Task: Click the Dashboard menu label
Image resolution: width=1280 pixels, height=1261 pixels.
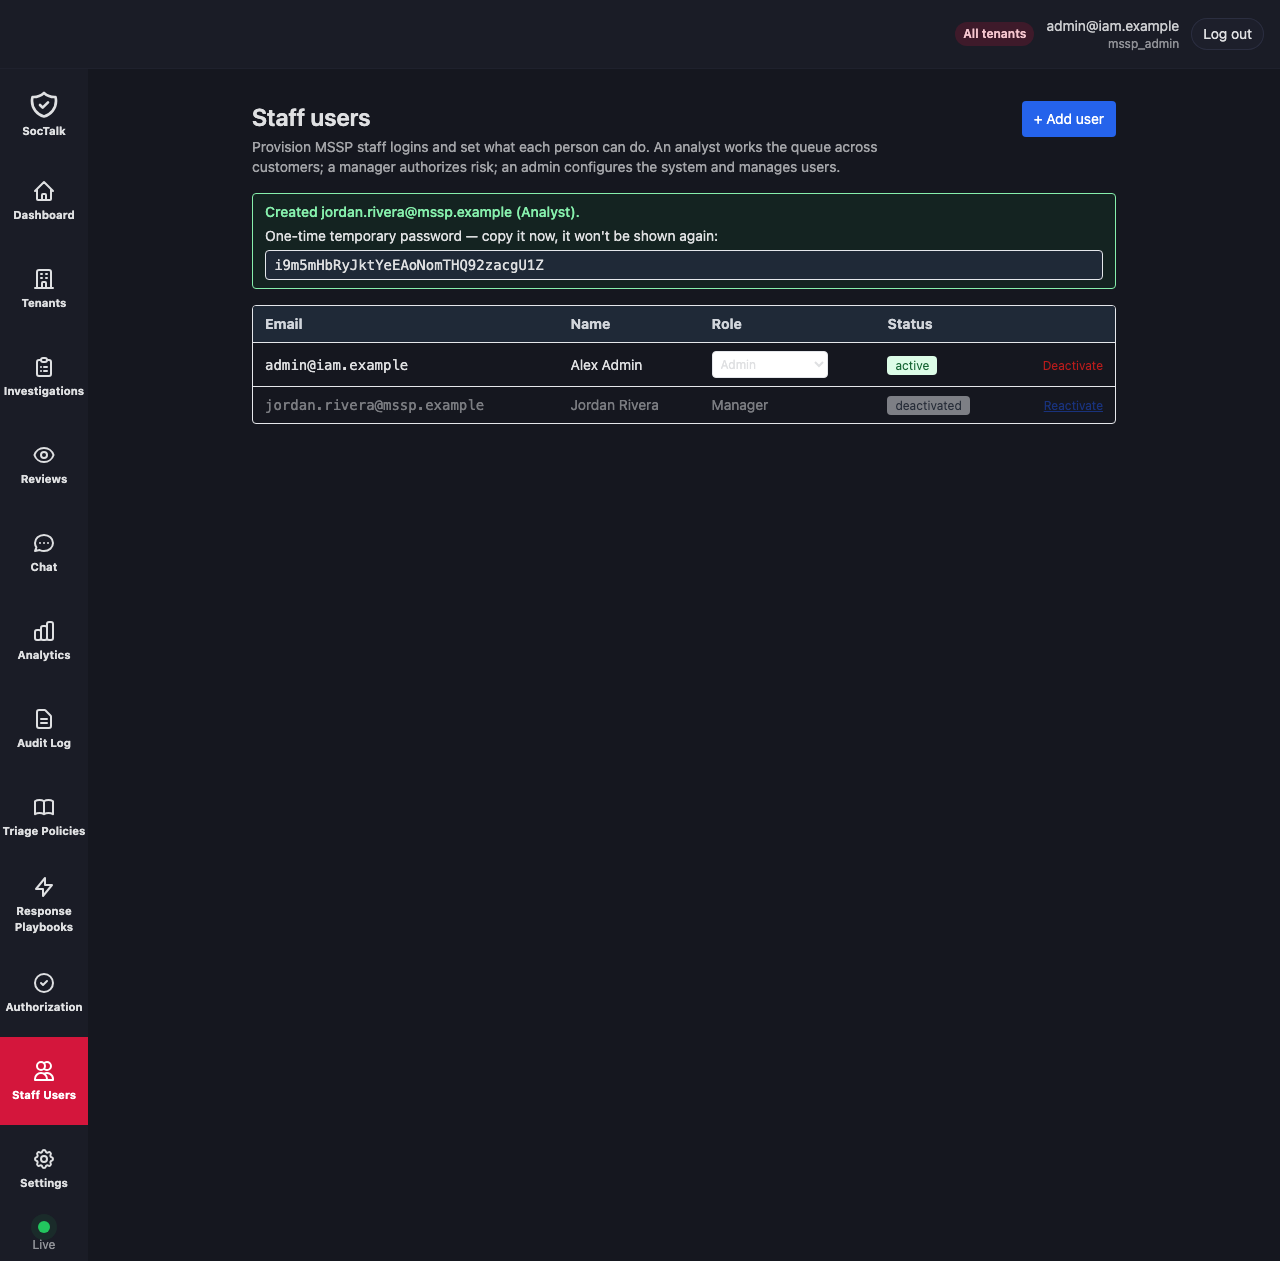Action: (44, 215)
